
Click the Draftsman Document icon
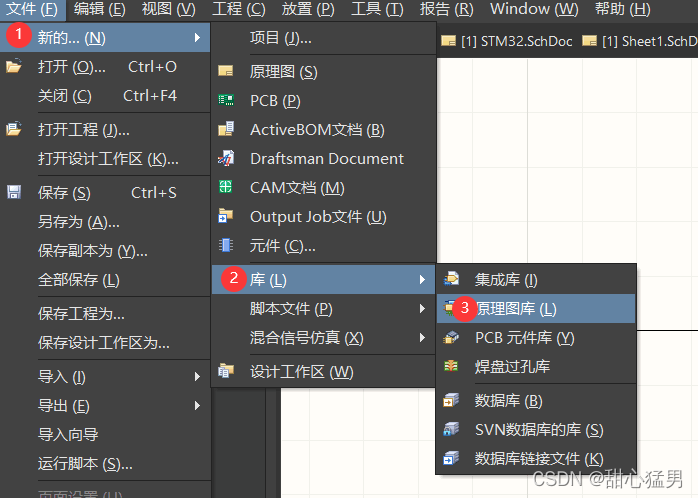(226, 158)
